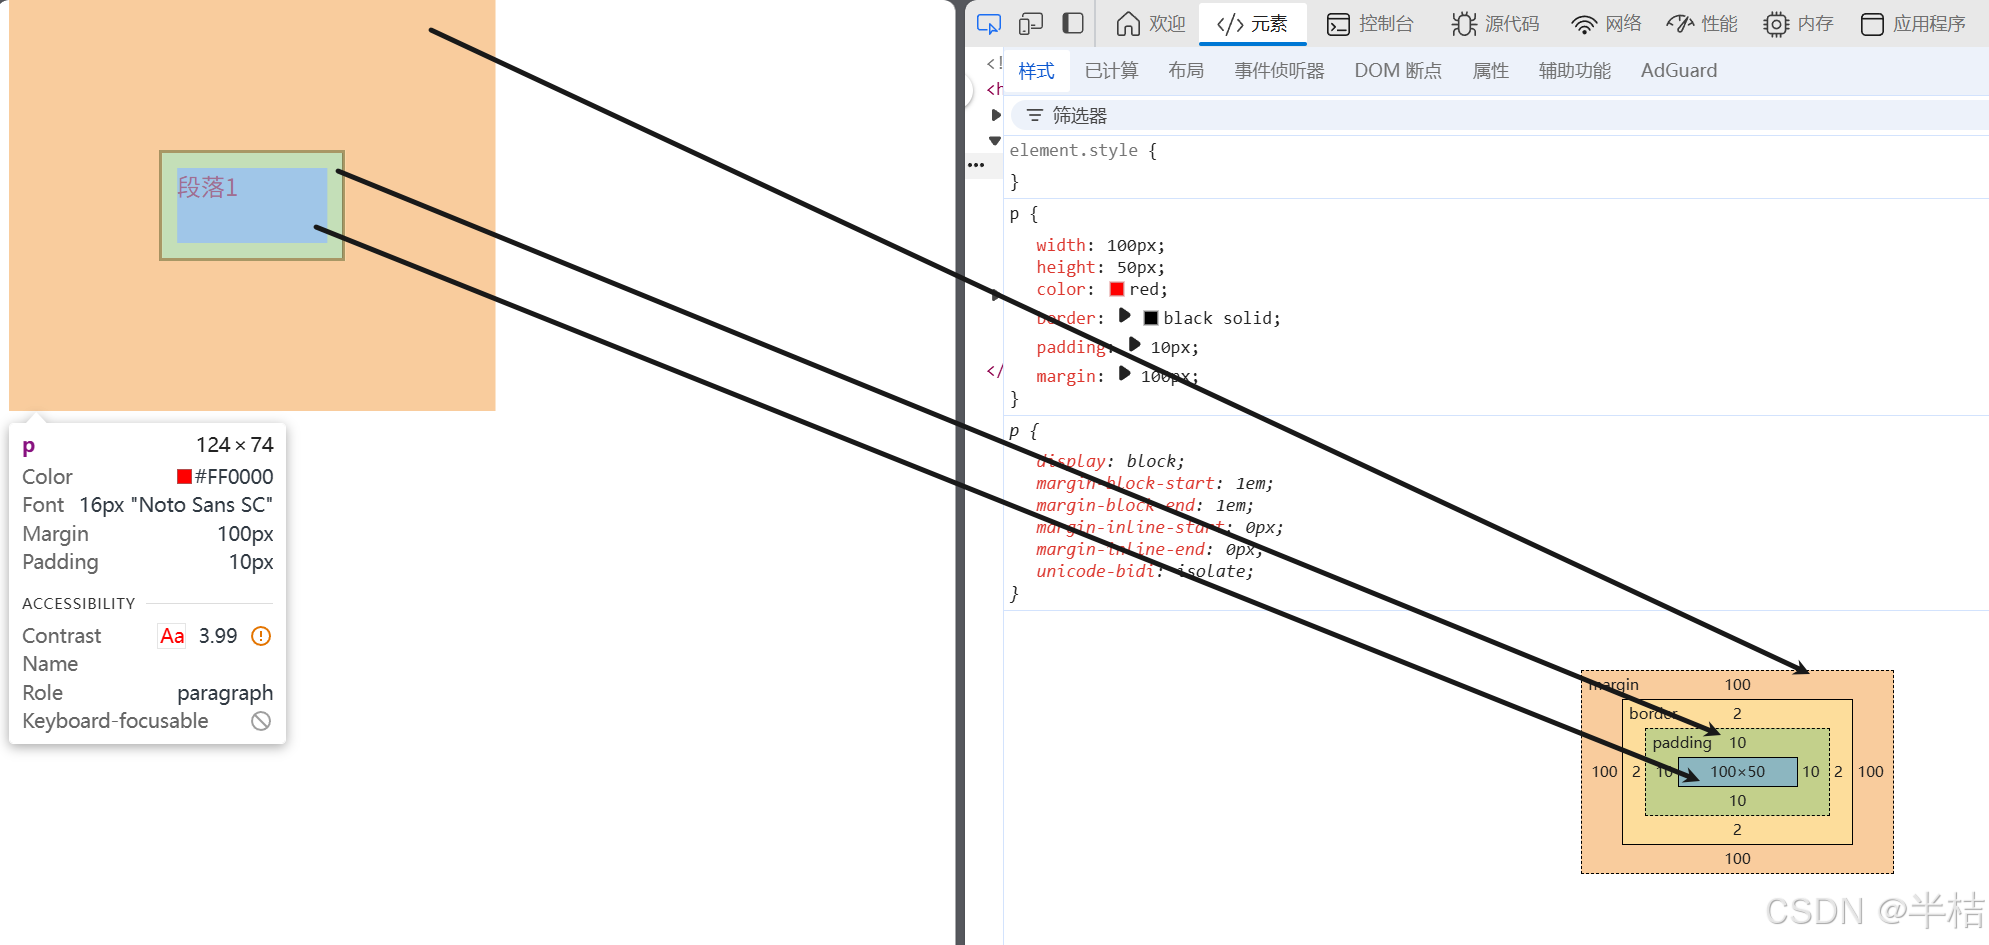1989x945 pixels.
Task: Open the 控制台 console tab
Action: [1370, 23]
